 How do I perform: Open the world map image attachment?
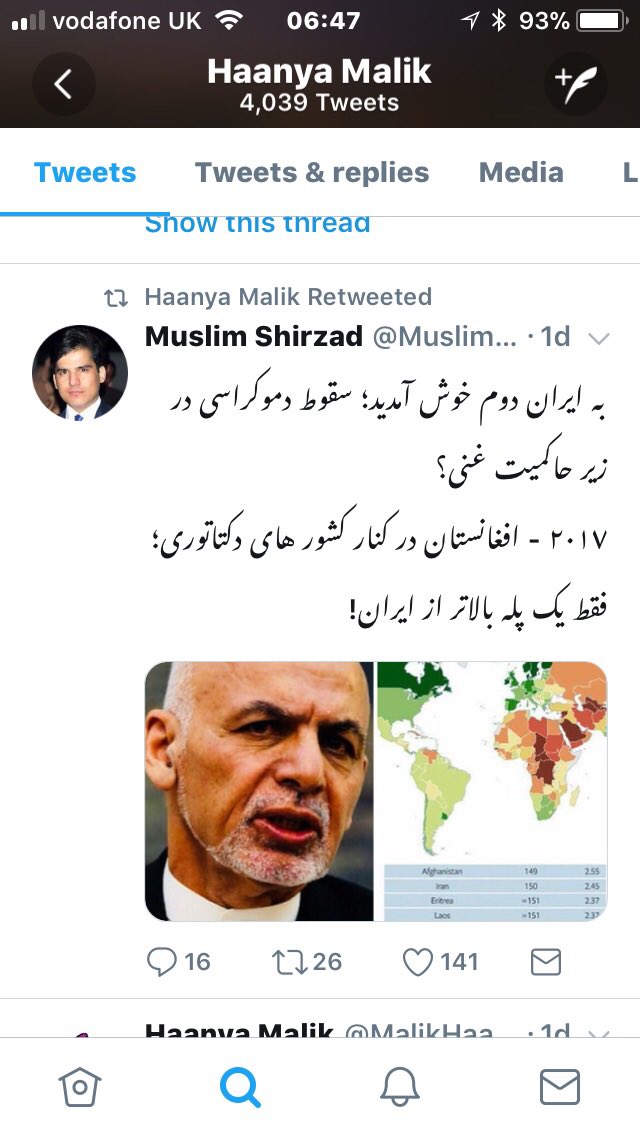coord(492,791)
